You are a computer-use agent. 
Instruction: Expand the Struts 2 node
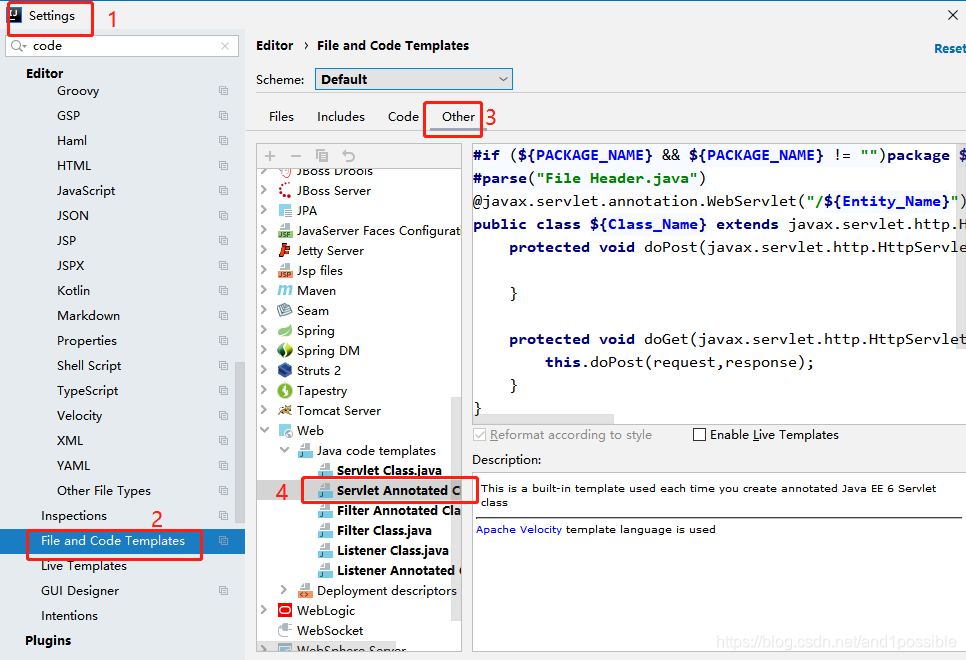[x=264, y=370]
